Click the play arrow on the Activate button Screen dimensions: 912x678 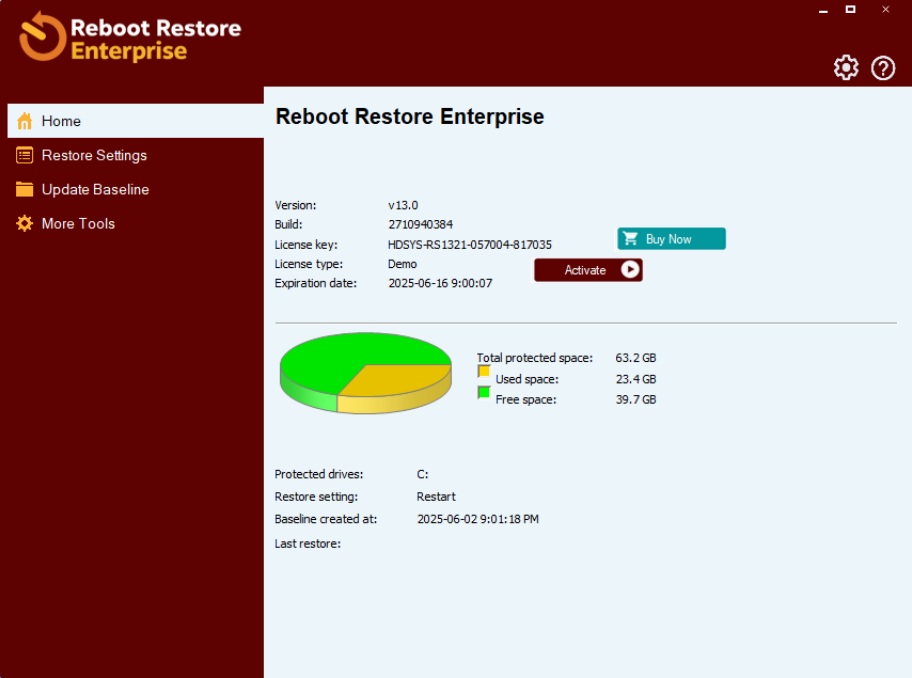[630, 270]
